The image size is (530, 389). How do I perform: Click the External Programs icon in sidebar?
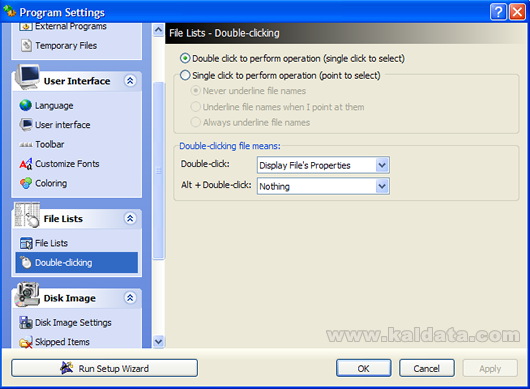pos(26,26)
